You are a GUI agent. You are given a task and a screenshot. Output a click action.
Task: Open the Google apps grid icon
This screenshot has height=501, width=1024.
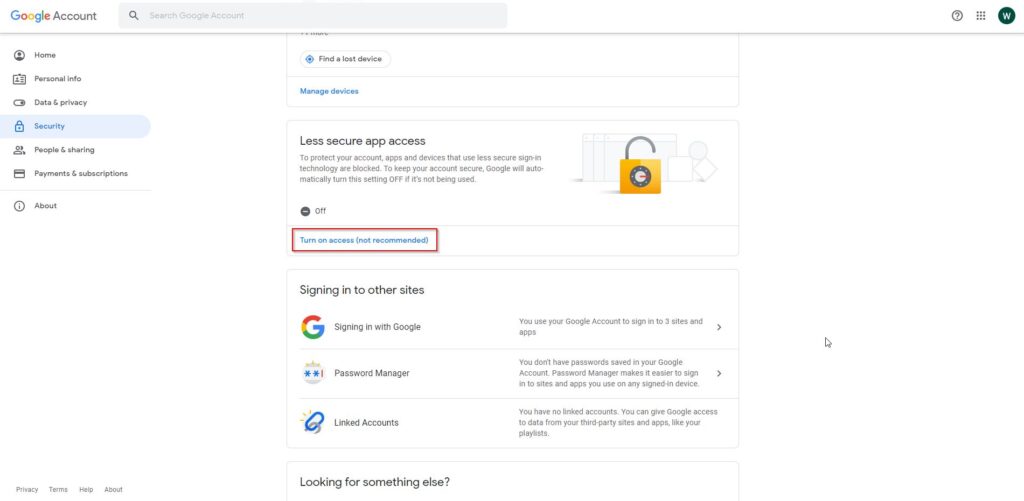pos(981,16)
